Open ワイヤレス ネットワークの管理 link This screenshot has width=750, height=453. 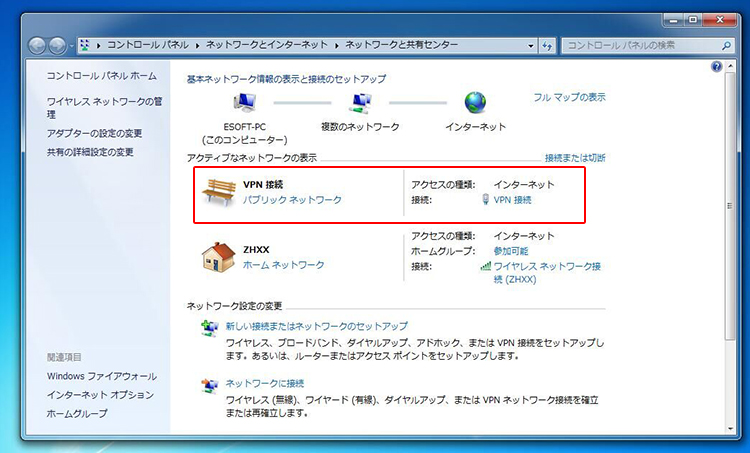tap(104, 108)
